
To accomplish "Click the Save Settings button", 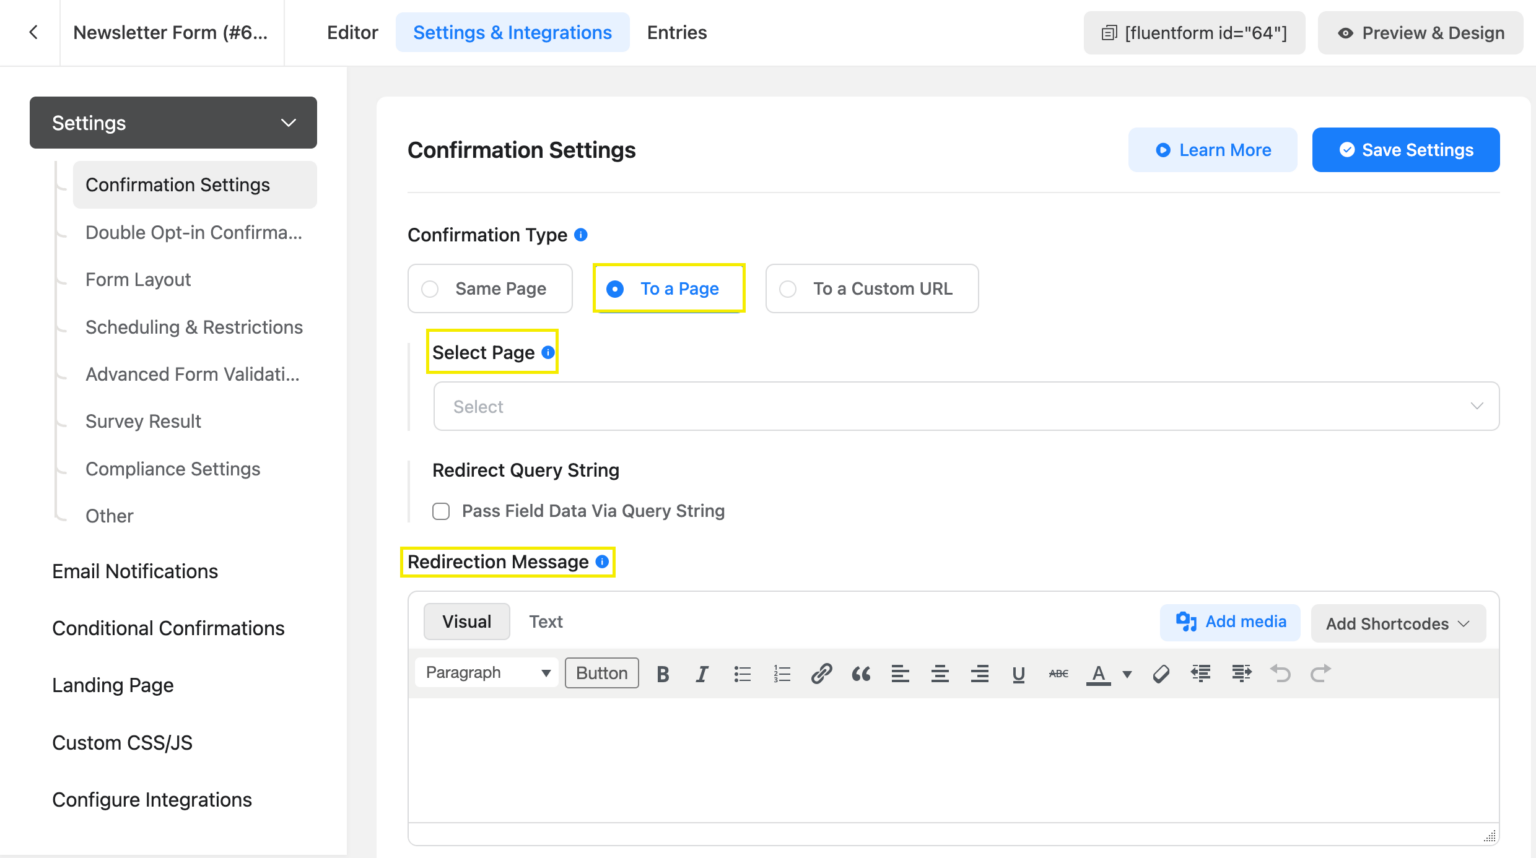I will click(1406, 149).
